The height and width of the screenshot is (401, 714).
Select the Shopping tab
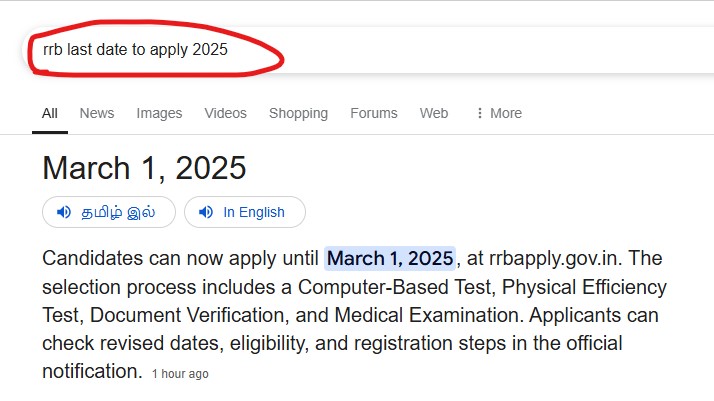point(298,113)
